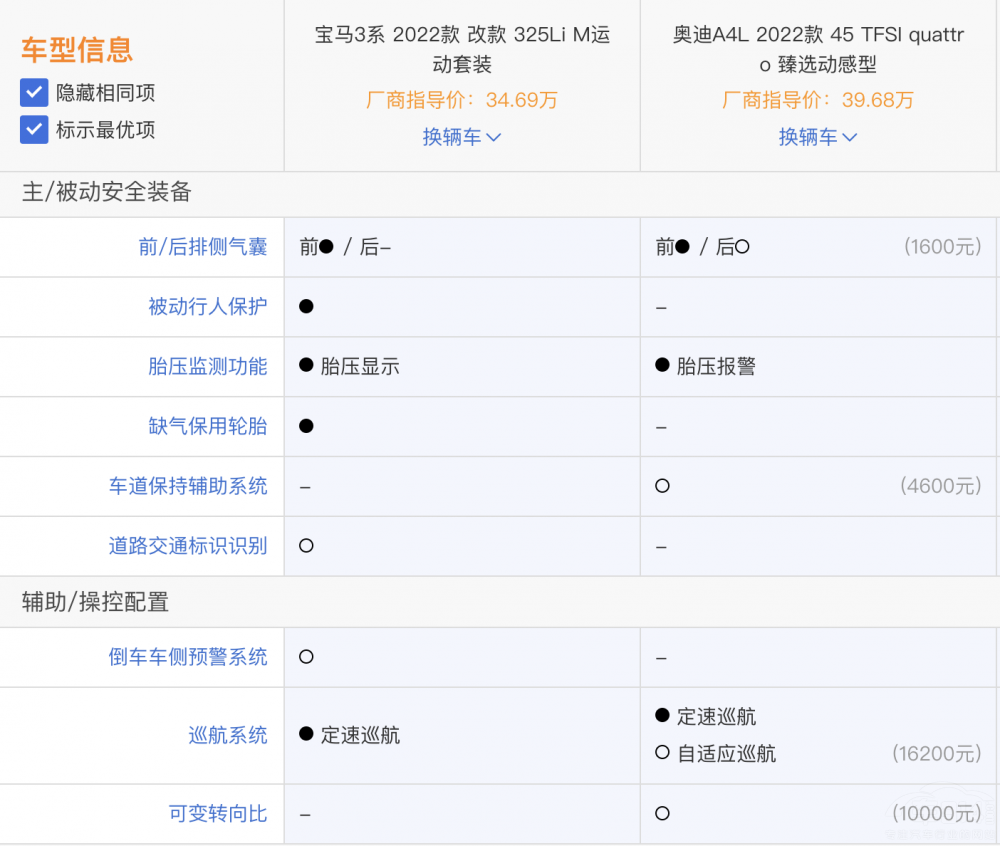Click the 巡航系统 row label

click(x=228, y=736)
